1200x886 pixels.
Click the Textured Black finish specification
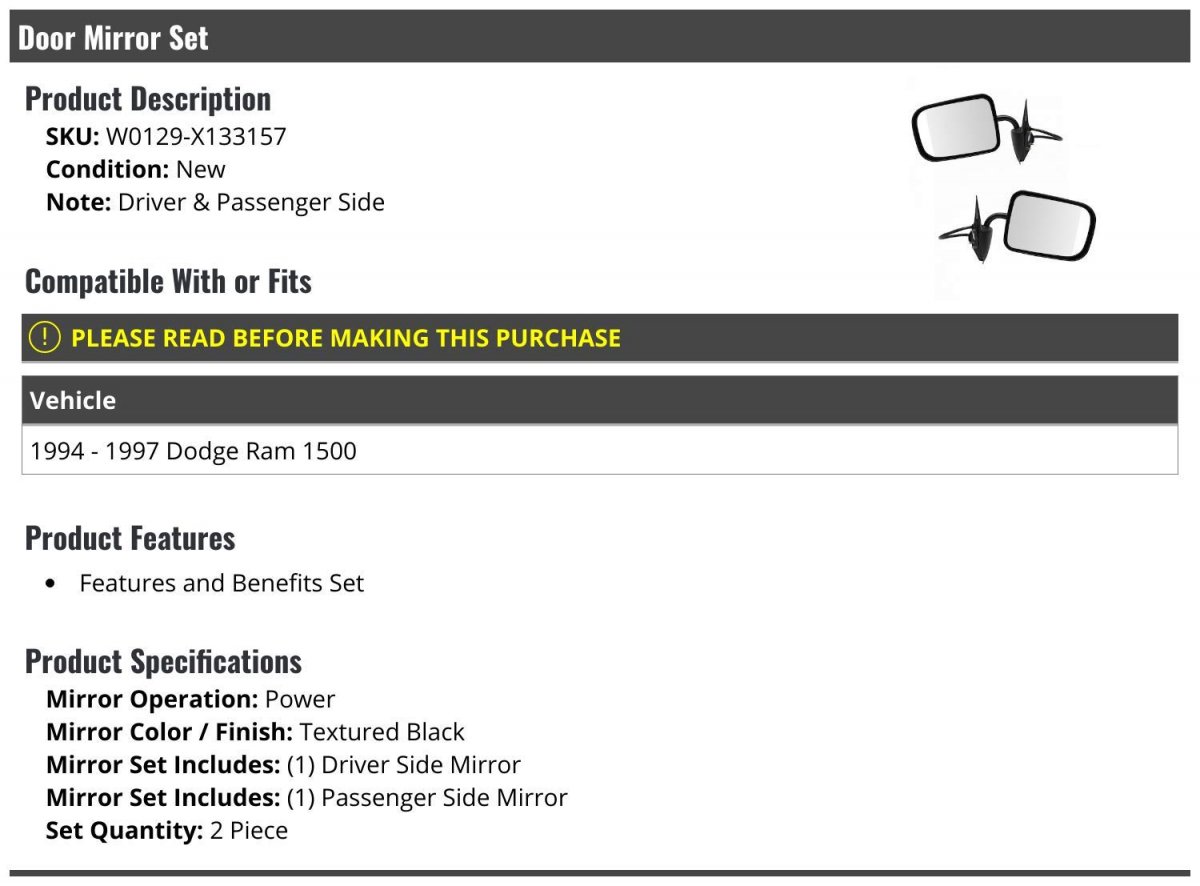pos(382,732)
